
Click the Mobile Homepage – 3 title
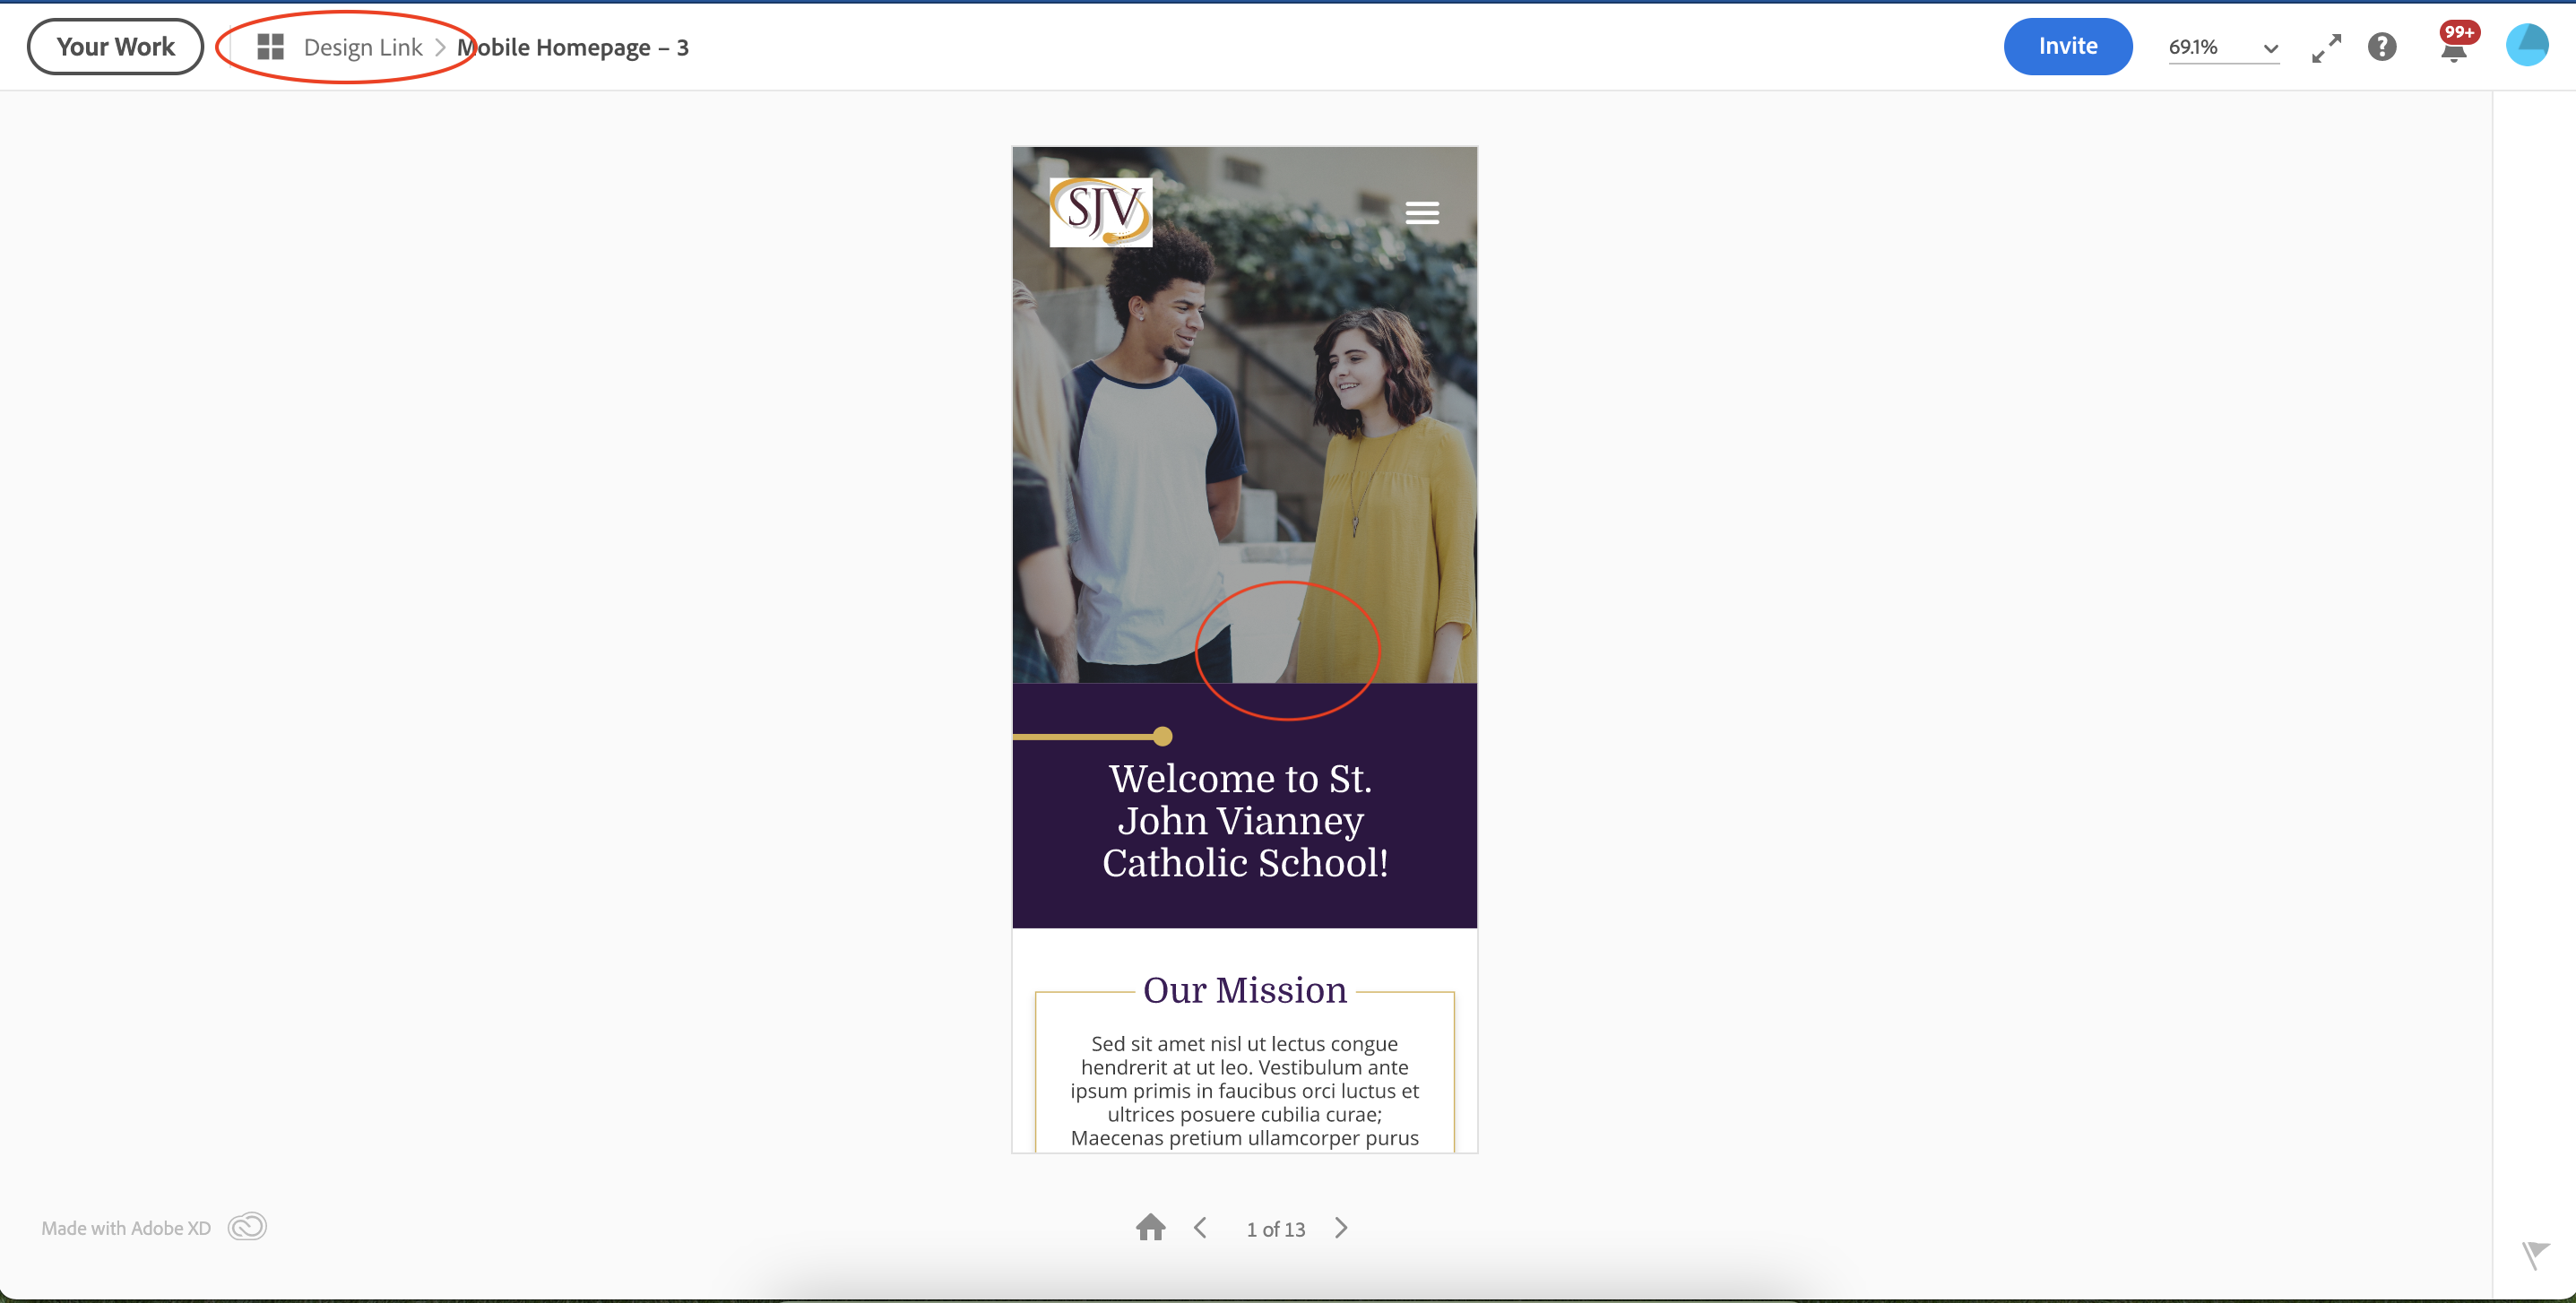(x=573, y=48)
